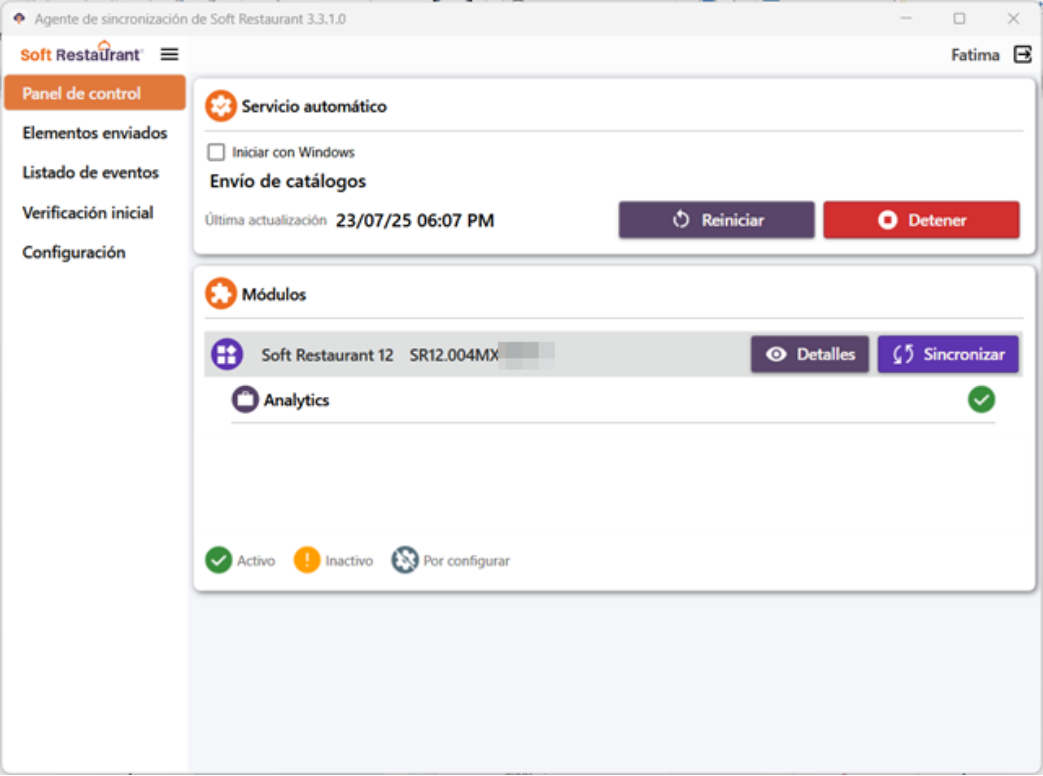Click the Módulos heading text
This screenshot has width=1043, height=776.
(x=274, y=295)
